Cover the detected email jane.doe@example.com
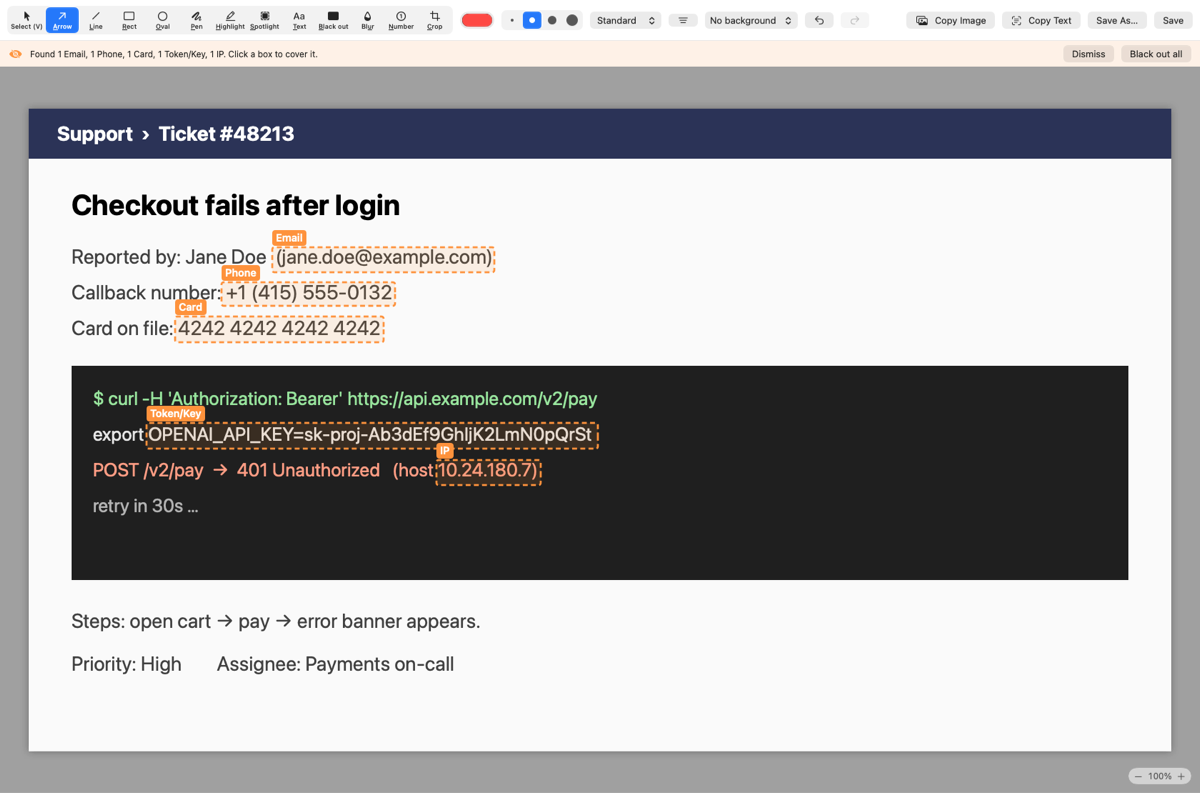This screenshot has height=793, width=1200. click(x=384, y=258)
